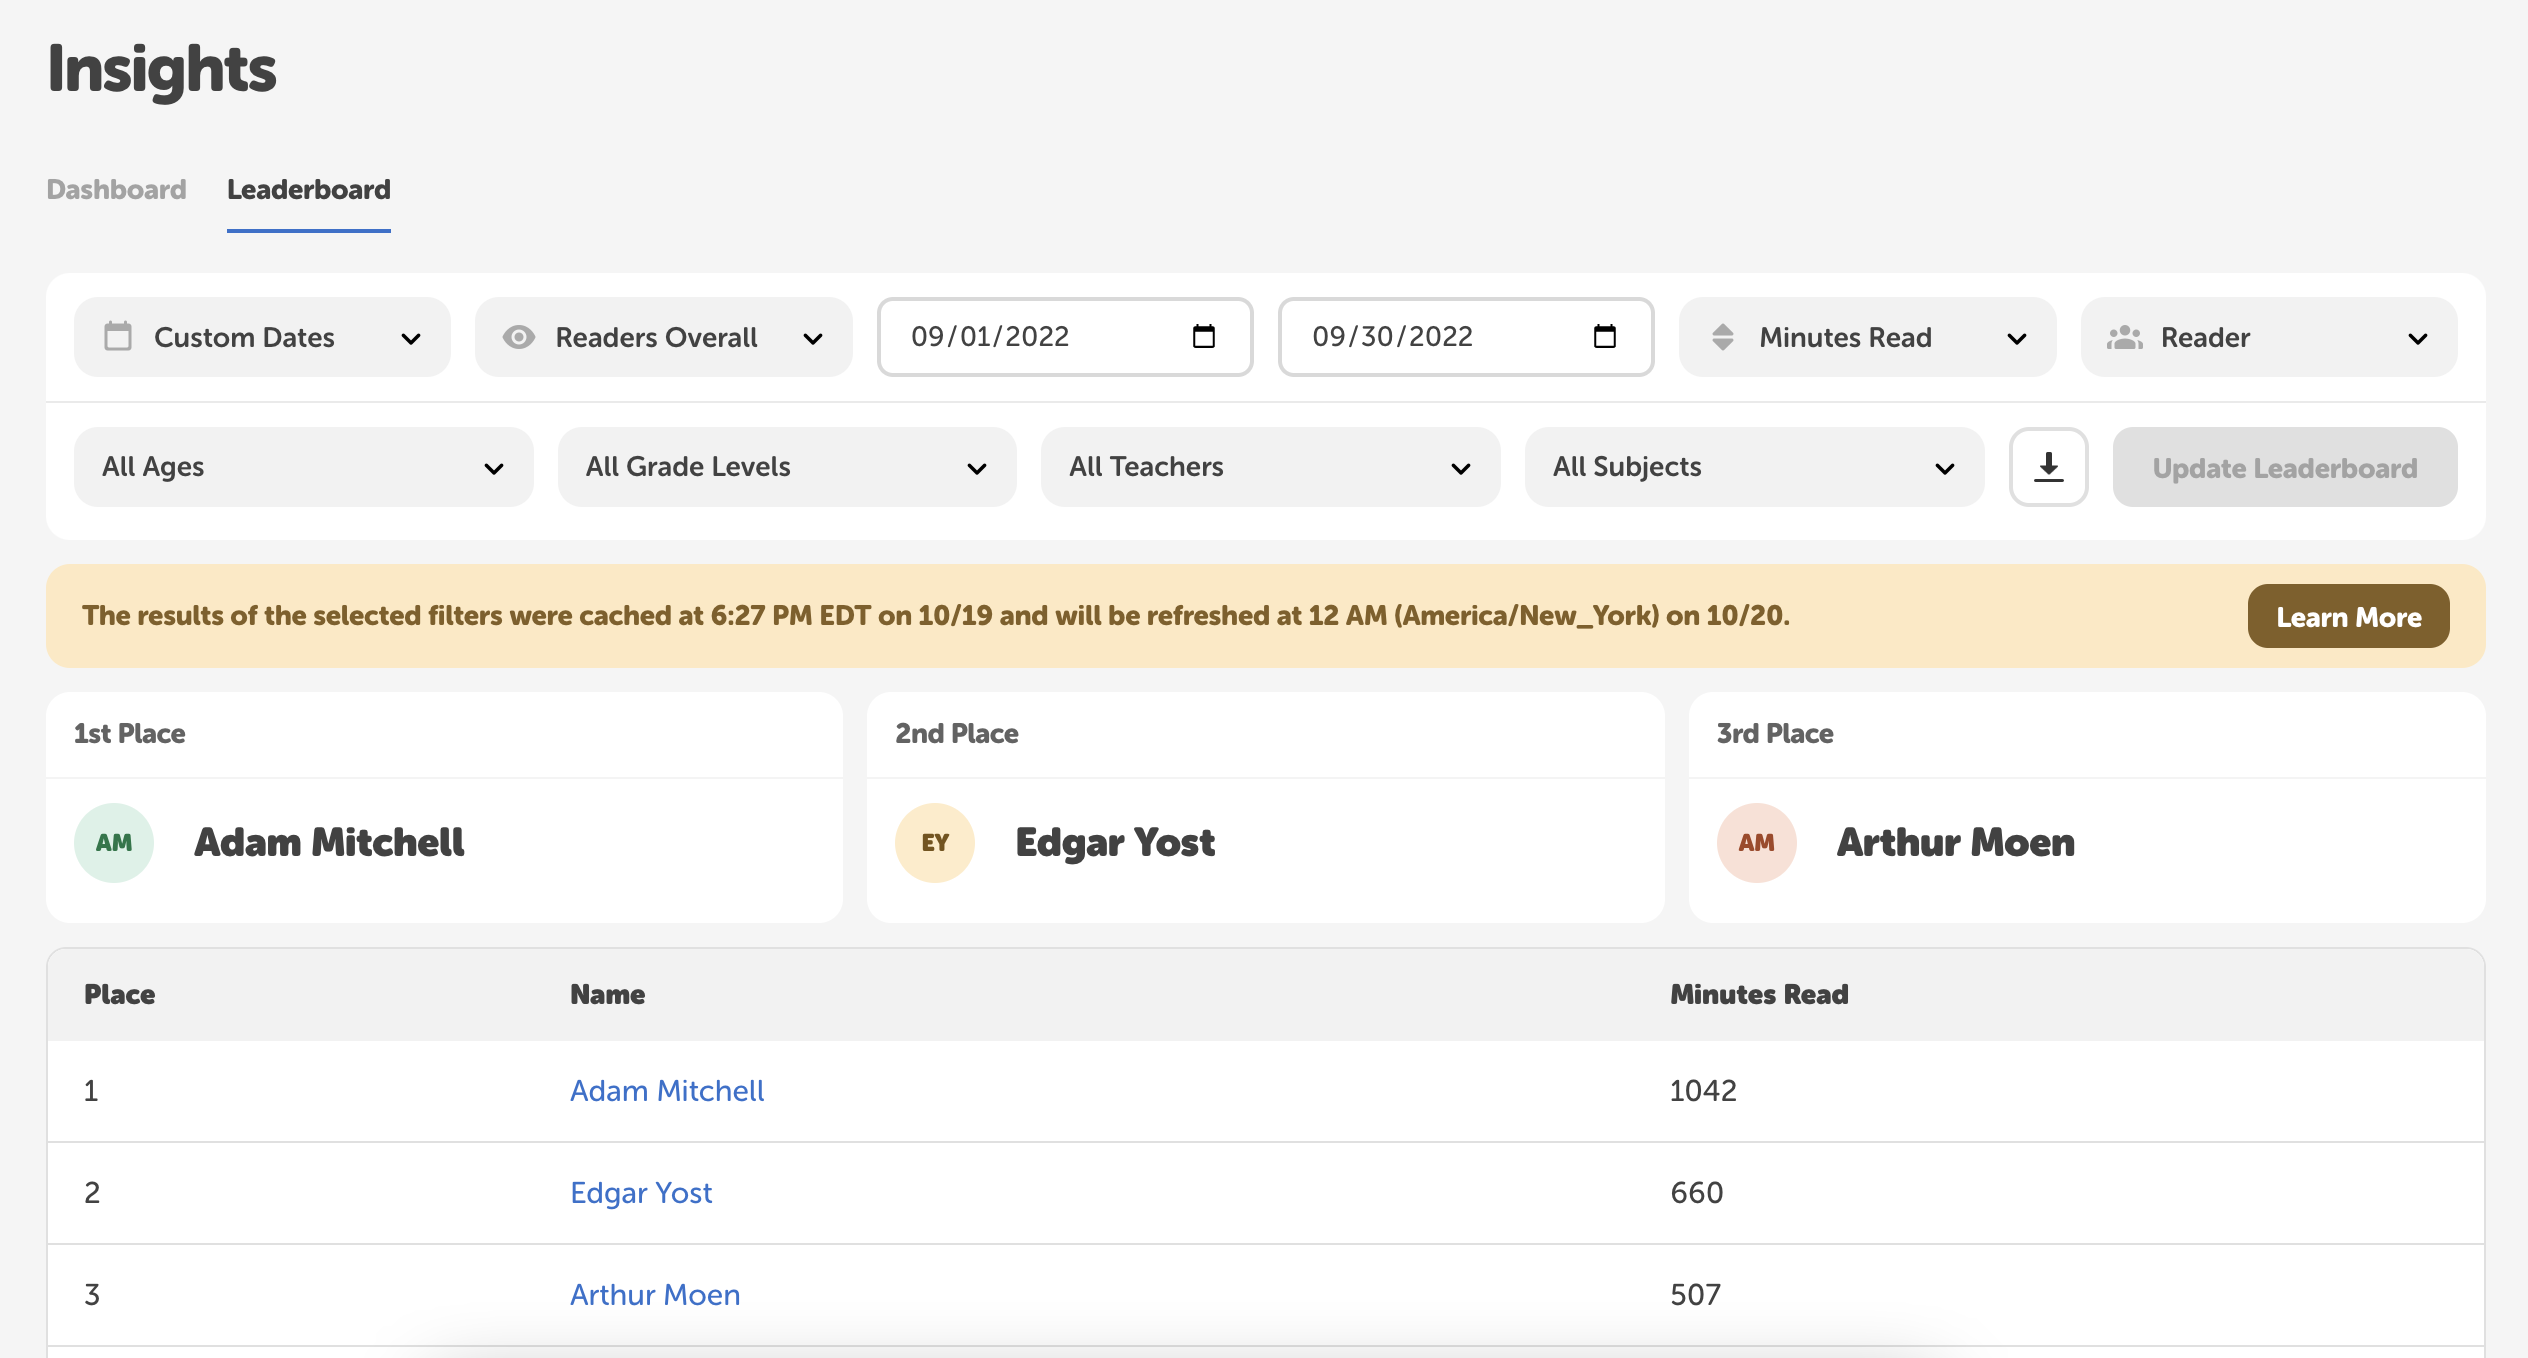The height and width of the screenshot is (1358, 2528).
Task: Open the start date calendar picker
Action: 1205,337
